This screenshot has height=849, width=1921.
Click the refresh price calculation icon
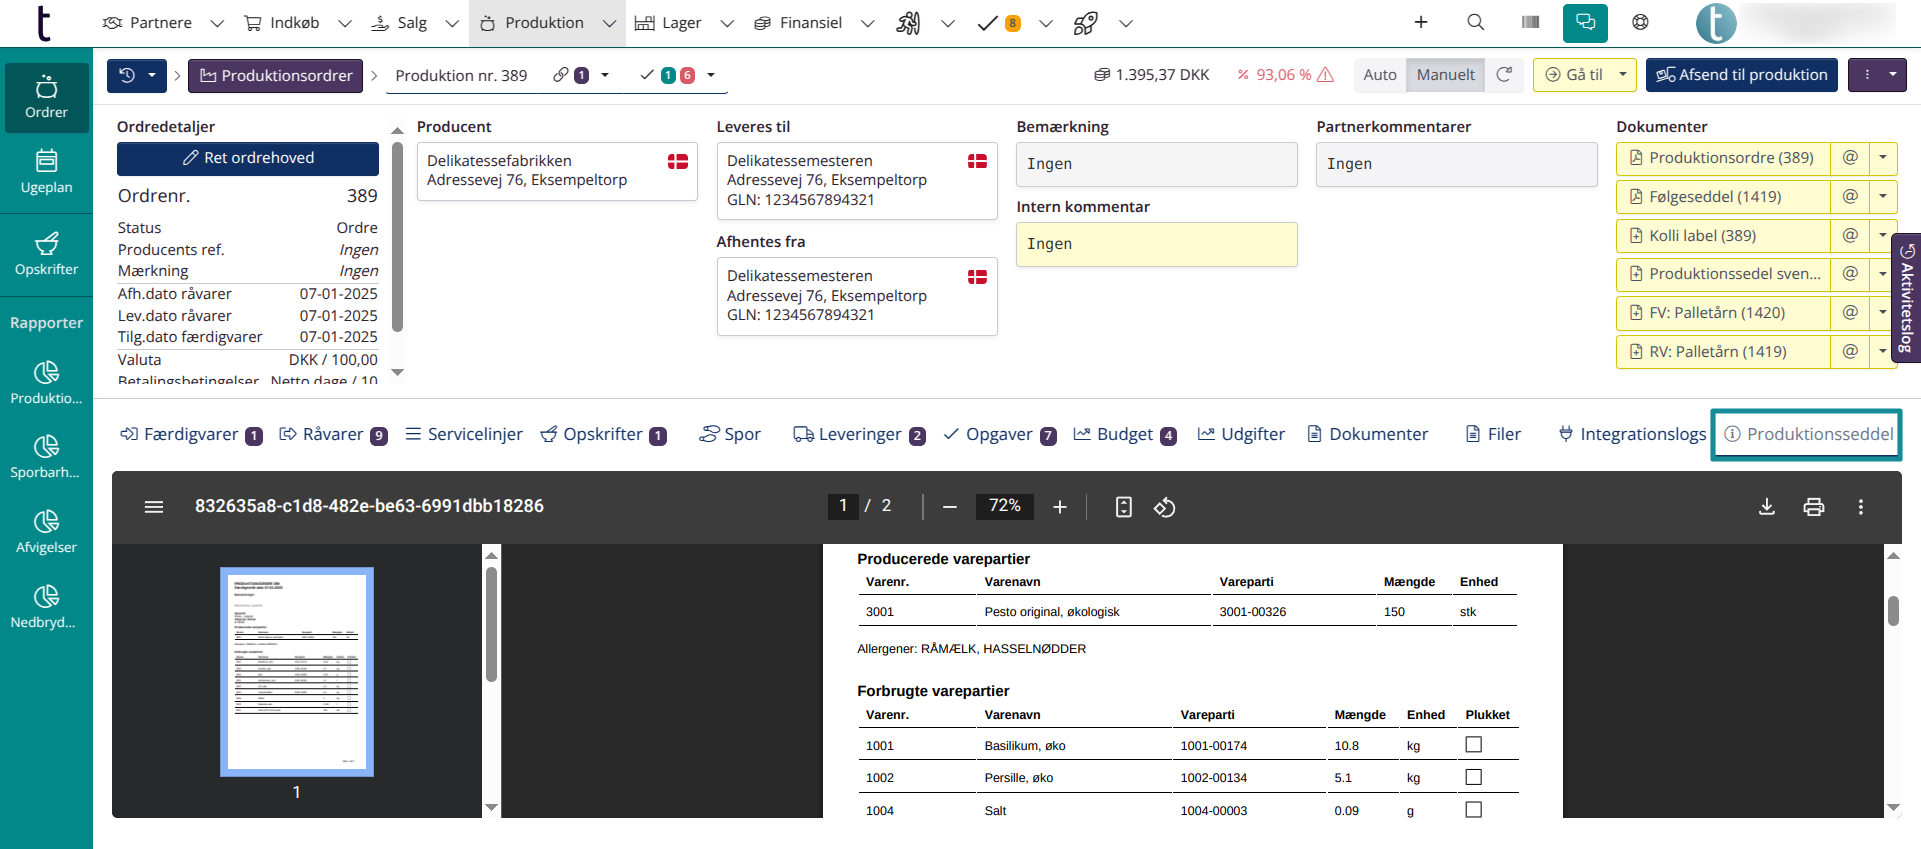click(1504, 75)
